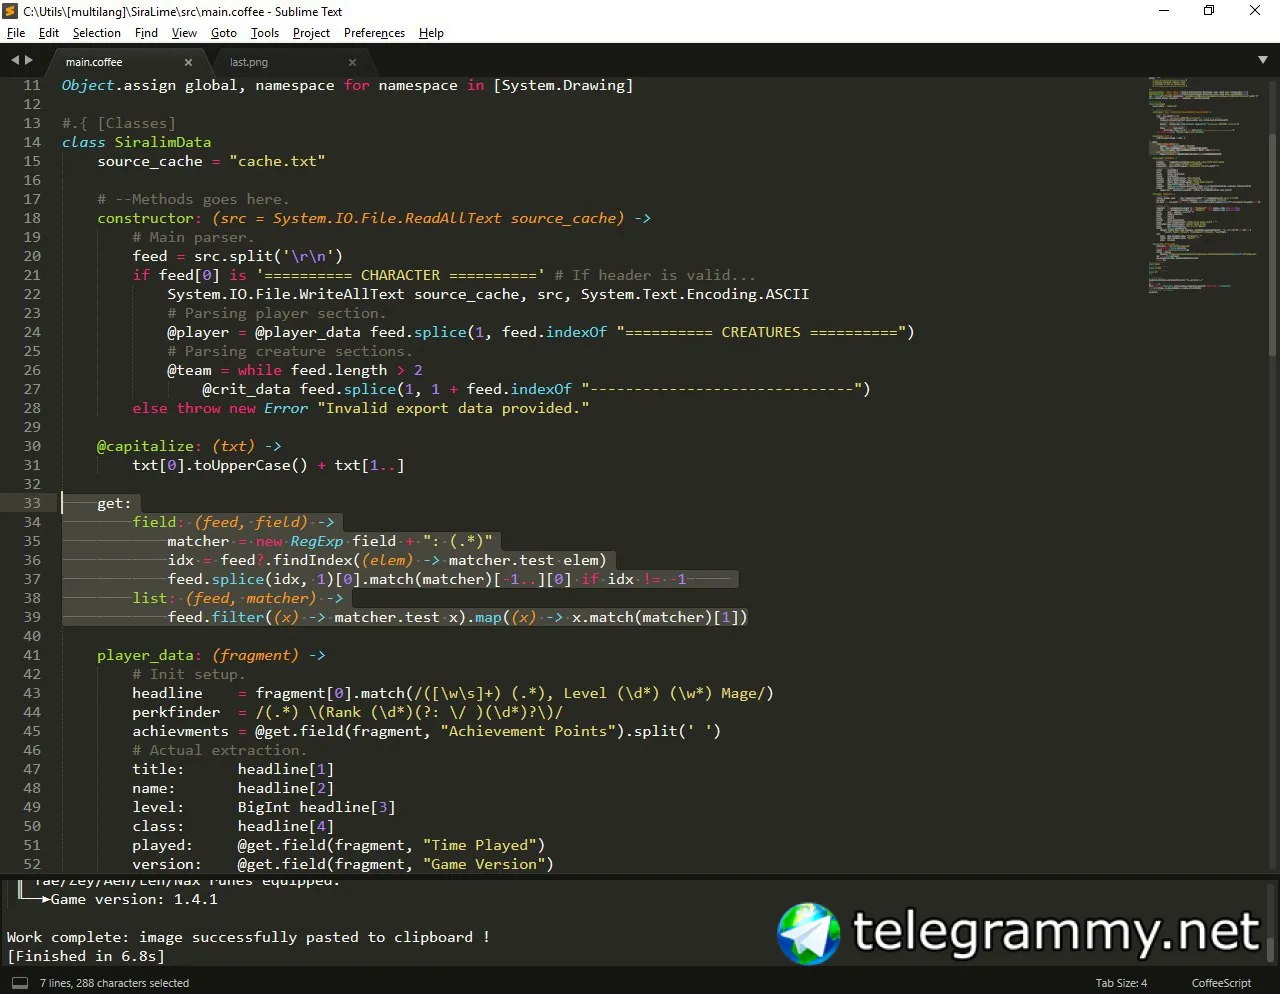Screen dimensions: 1280x994
Task: Click '"cache.txt"' string on line 15
Action: 277,161
